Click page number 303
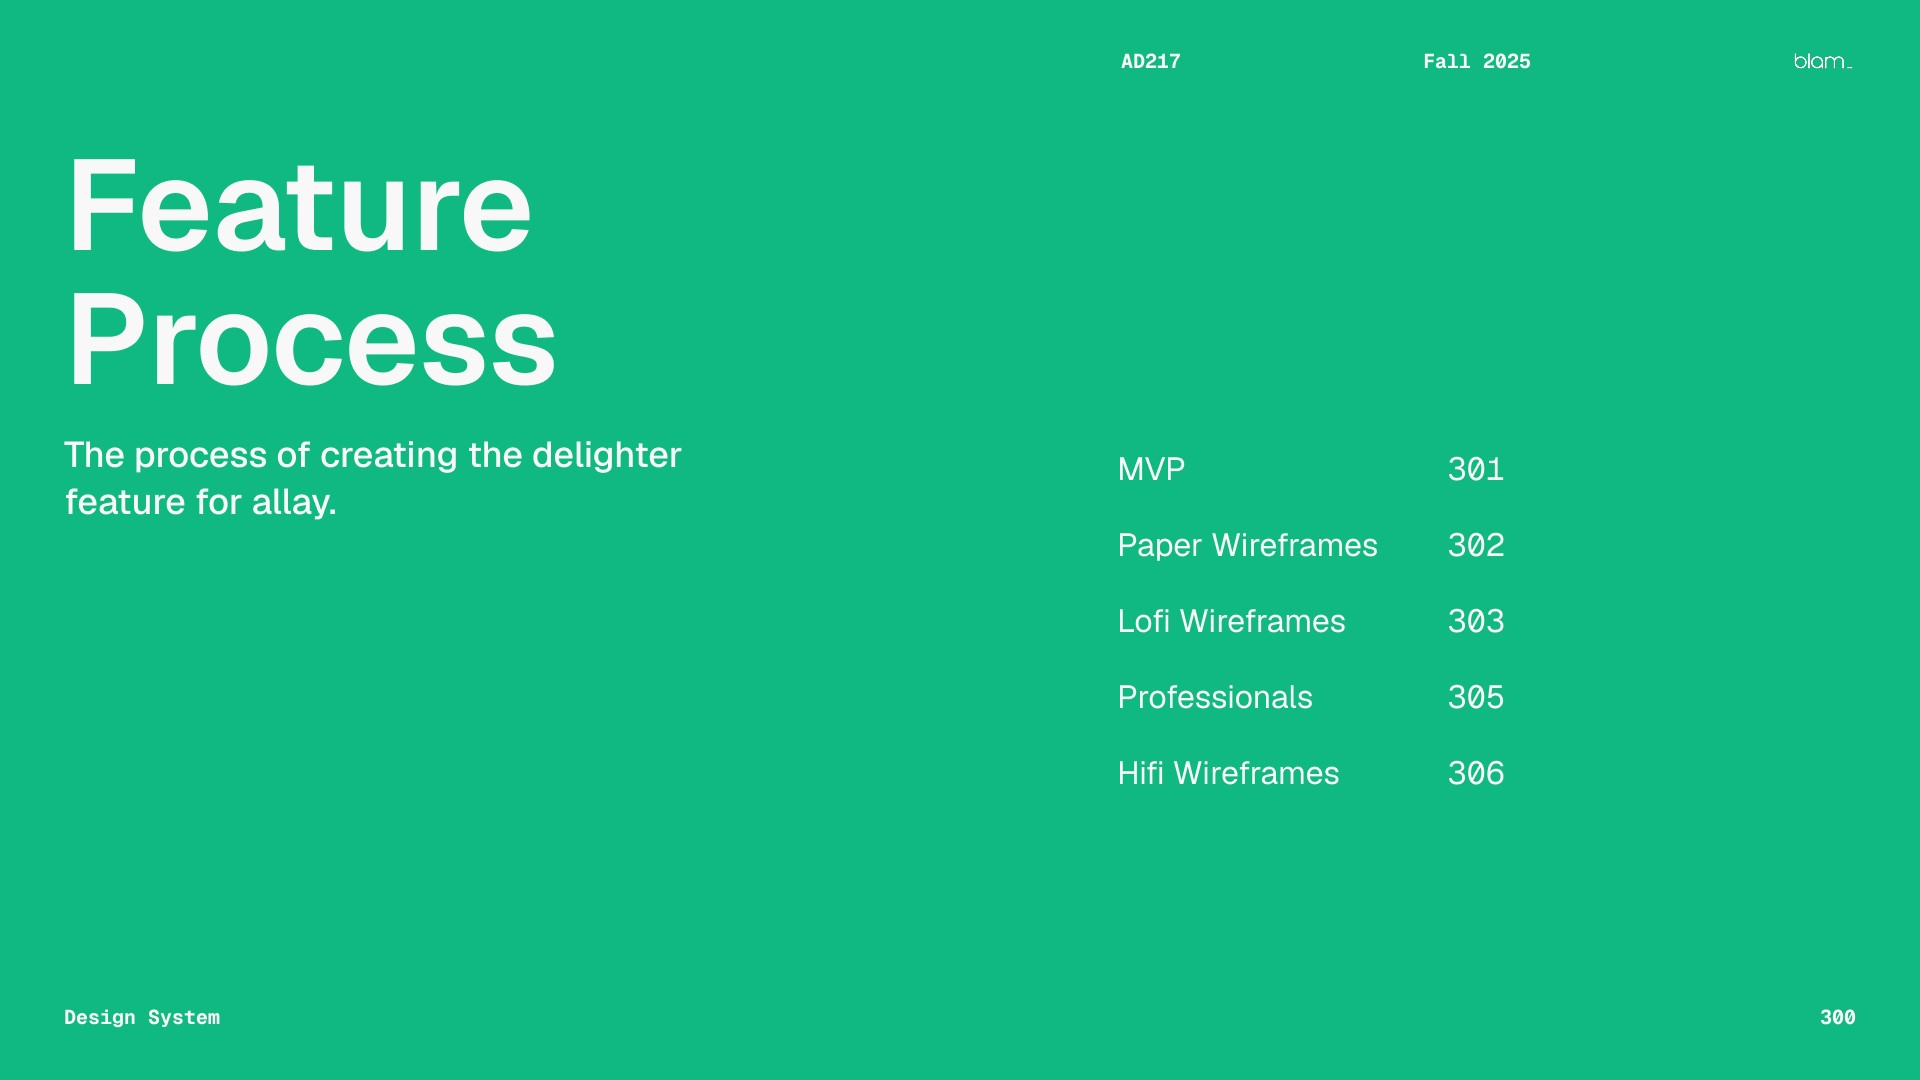The image size is (1920, 1080). 1475,621
